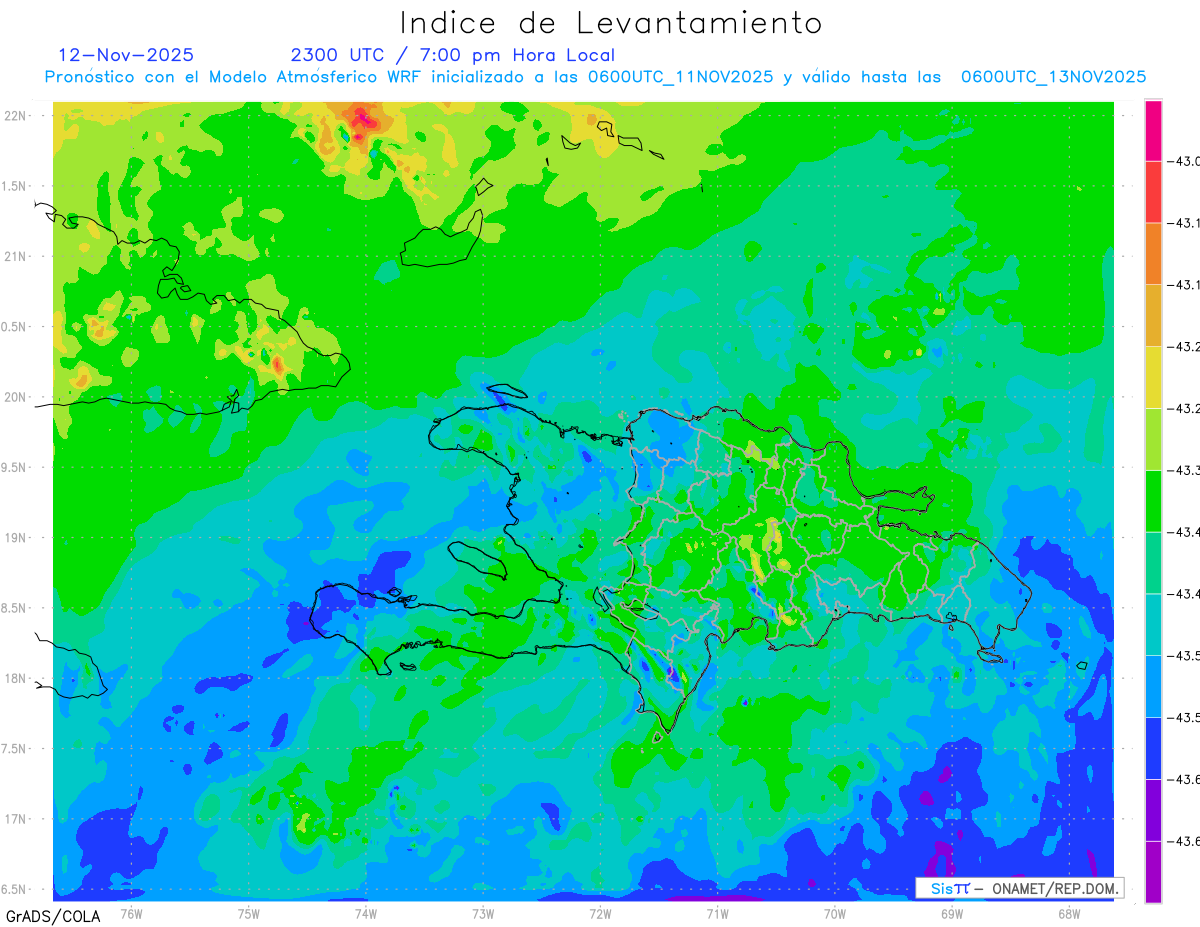
Task: Pick the light blue legend swatch
Action: (1153, 686)
